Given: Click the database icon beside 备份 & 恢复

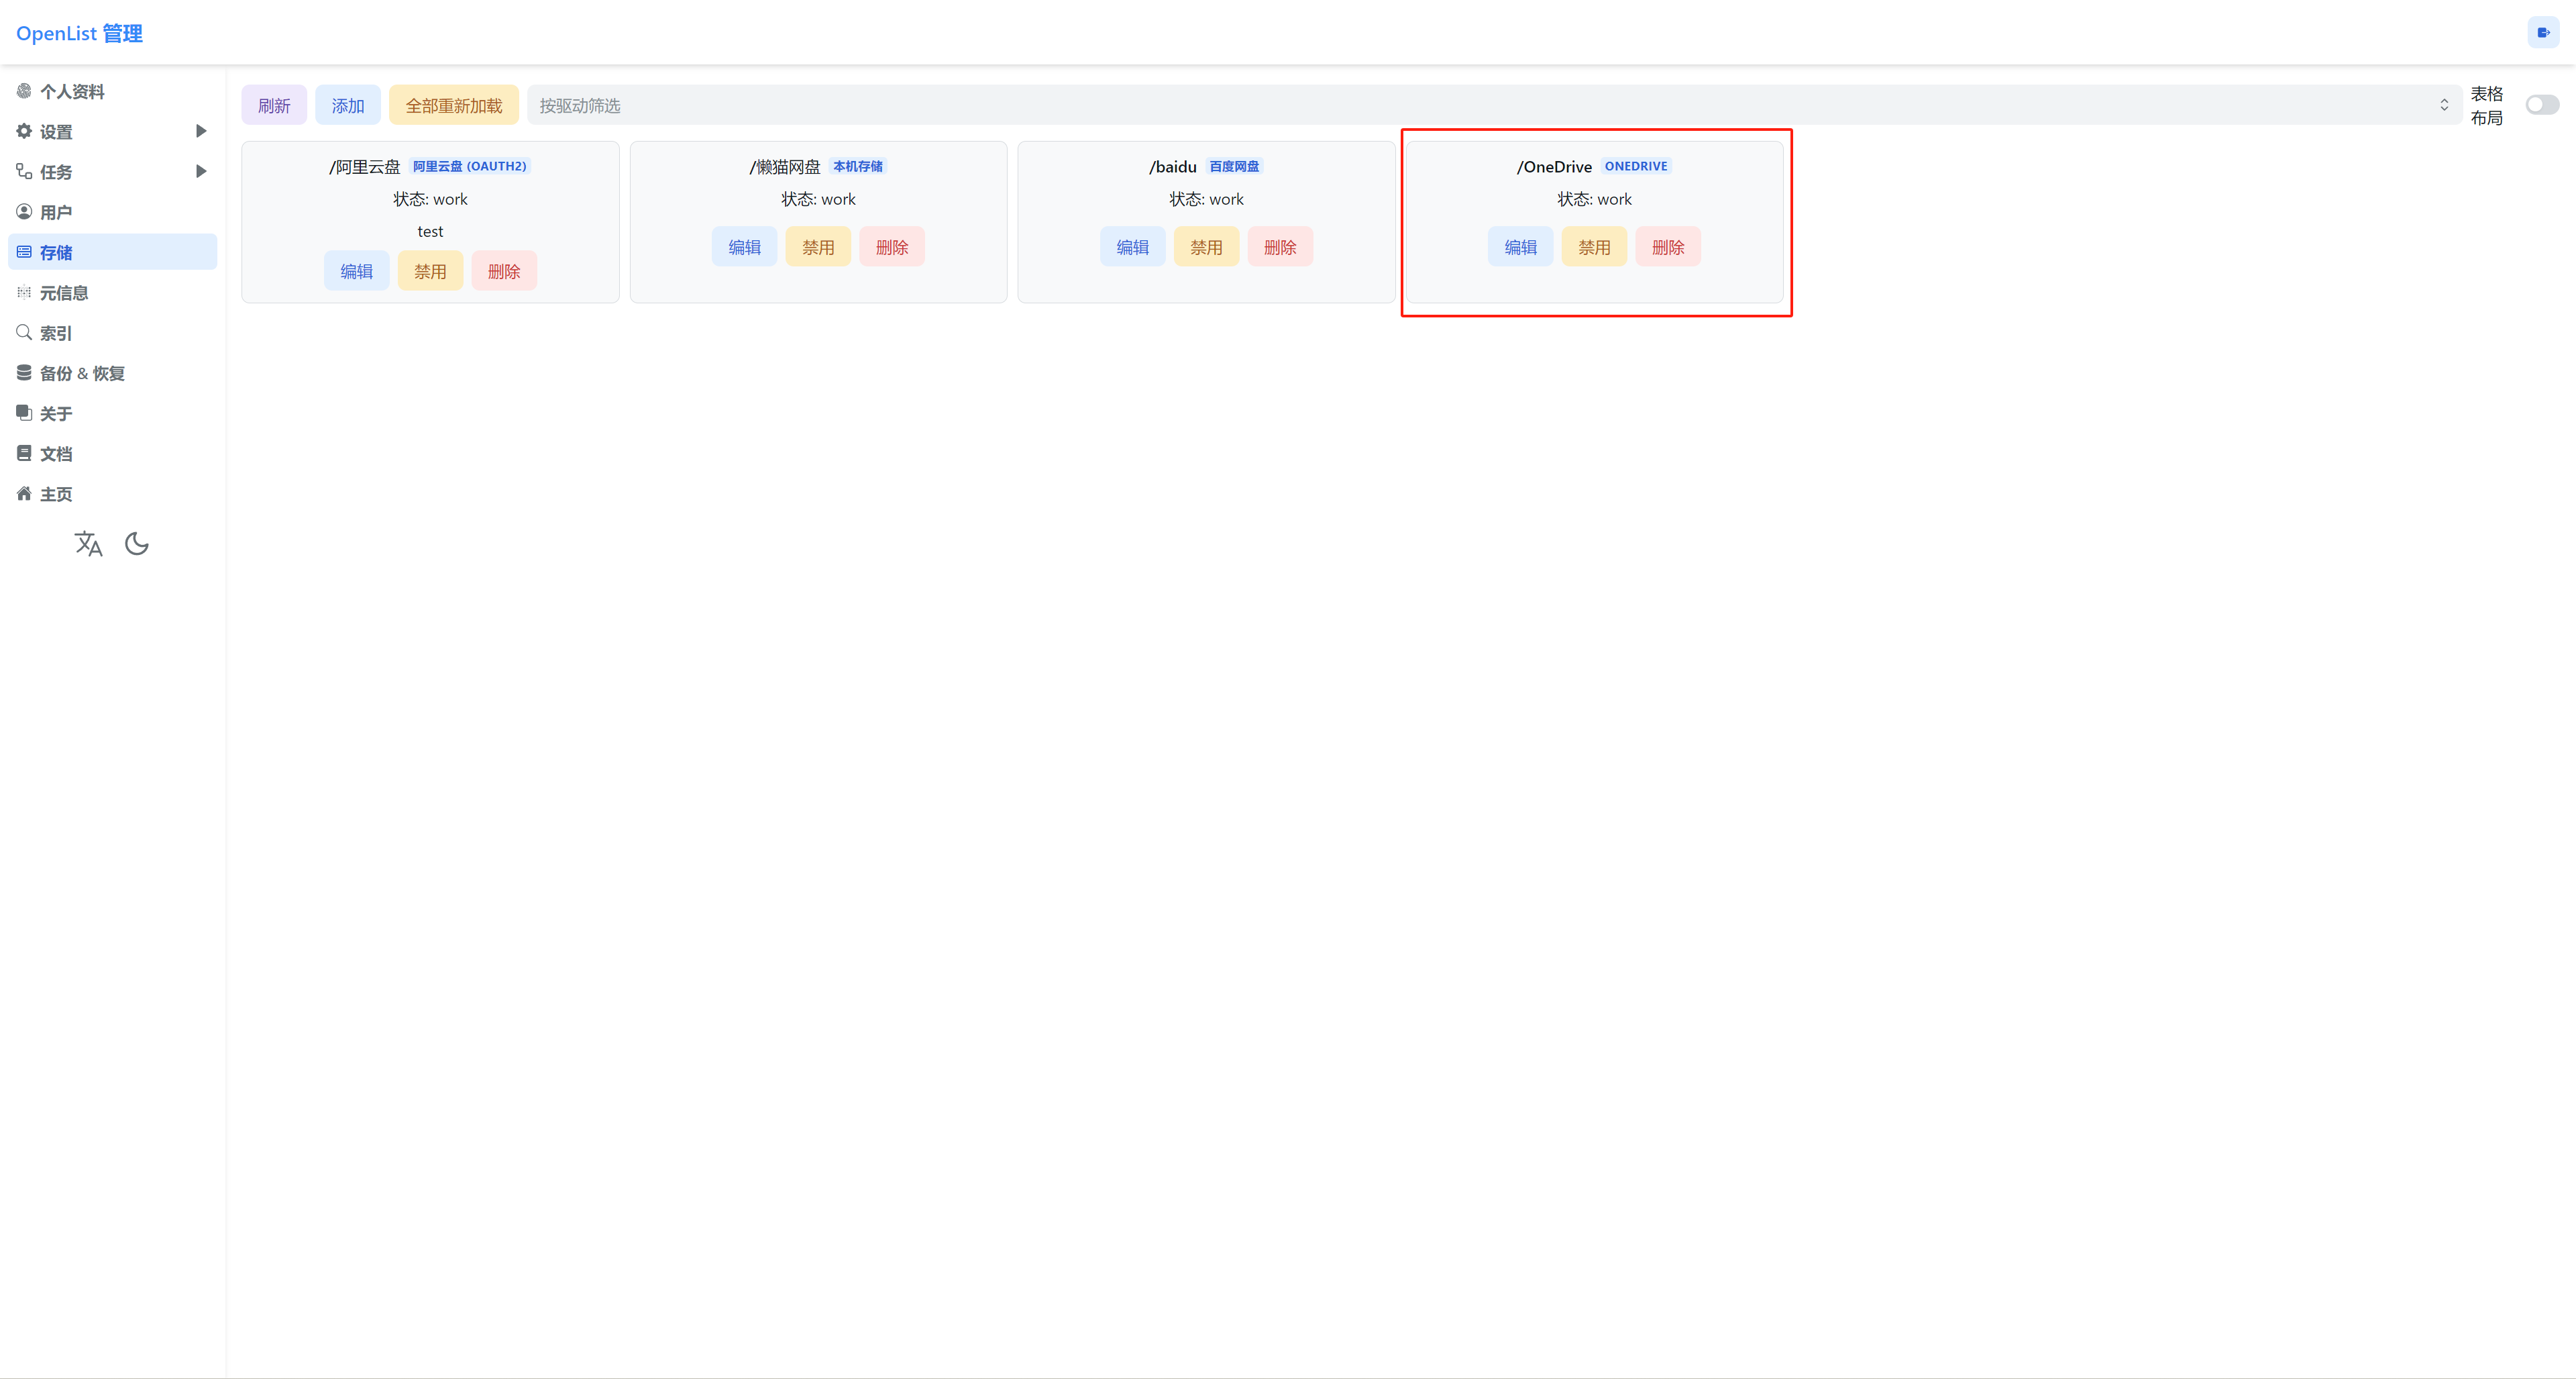Looking at the screenshot, I should pos(24,372).
